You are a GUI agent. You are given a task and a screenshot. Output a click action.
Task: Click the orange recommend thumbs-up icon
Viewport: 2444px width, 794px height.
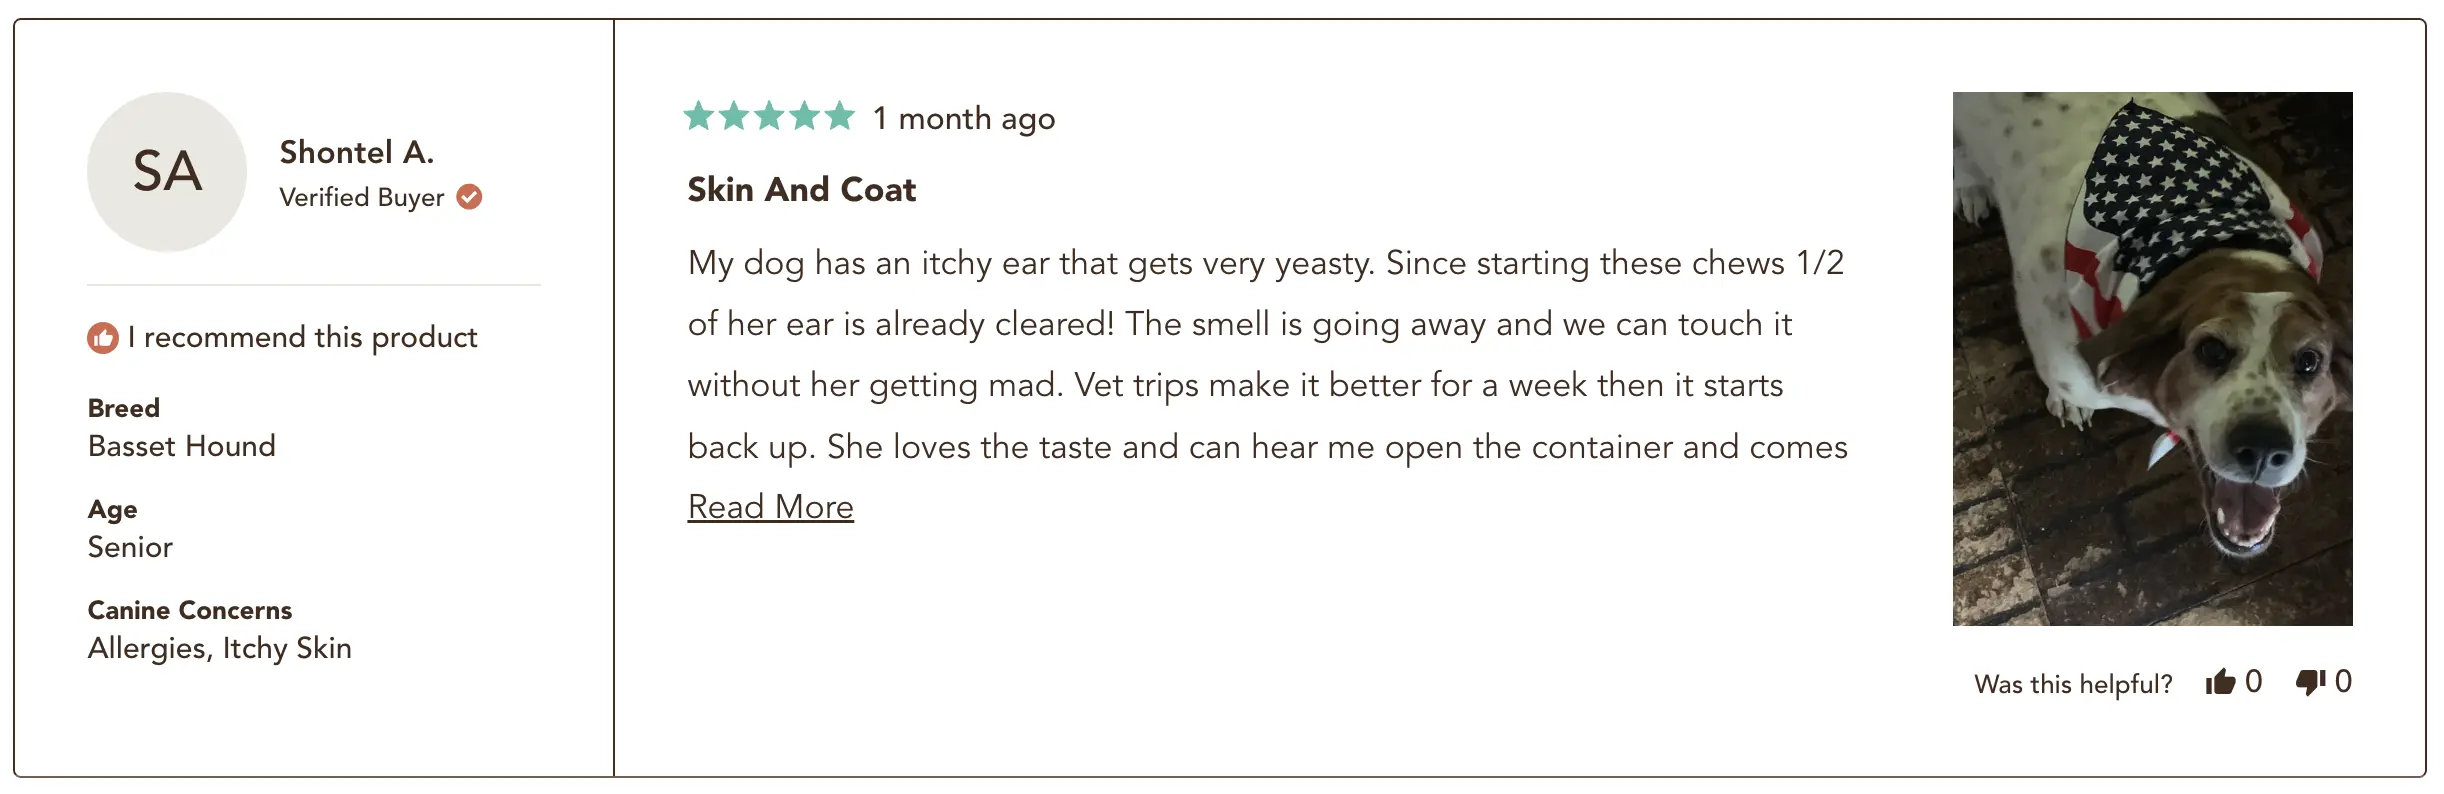[102, 338]
